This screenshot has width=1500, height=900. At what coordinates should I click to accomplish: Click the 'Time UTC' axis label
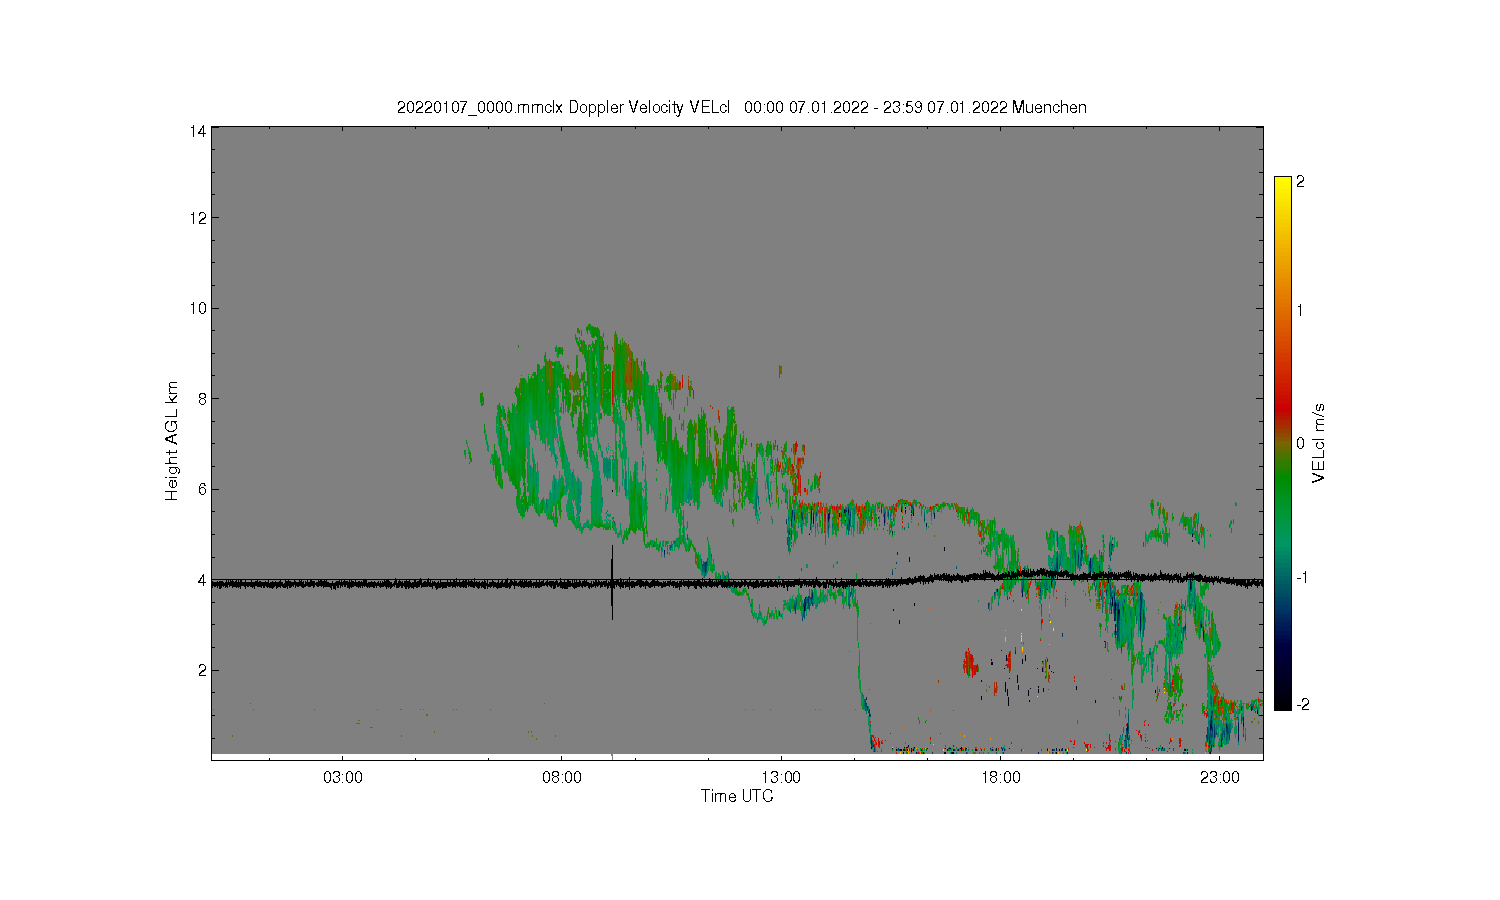pos(737,796)
